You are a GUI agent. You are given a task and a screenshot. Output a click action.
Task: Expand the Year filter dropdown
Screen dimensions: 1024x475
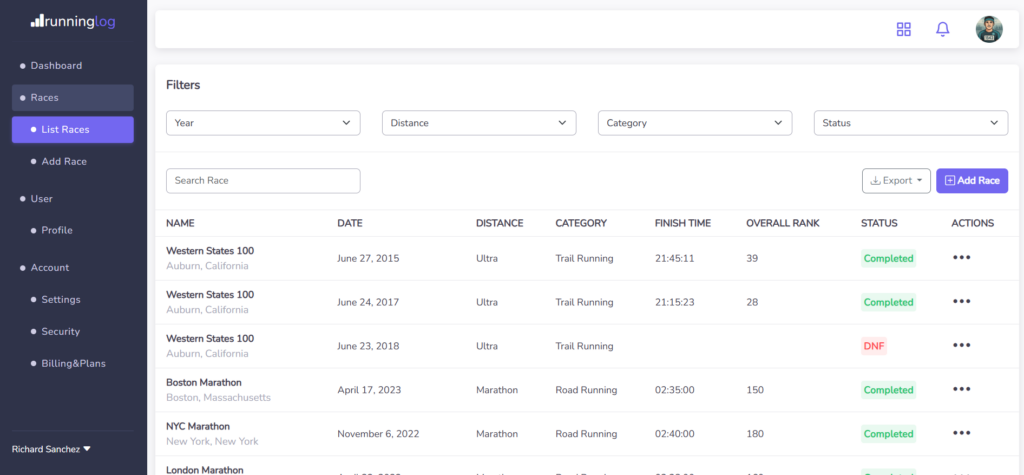263,123
